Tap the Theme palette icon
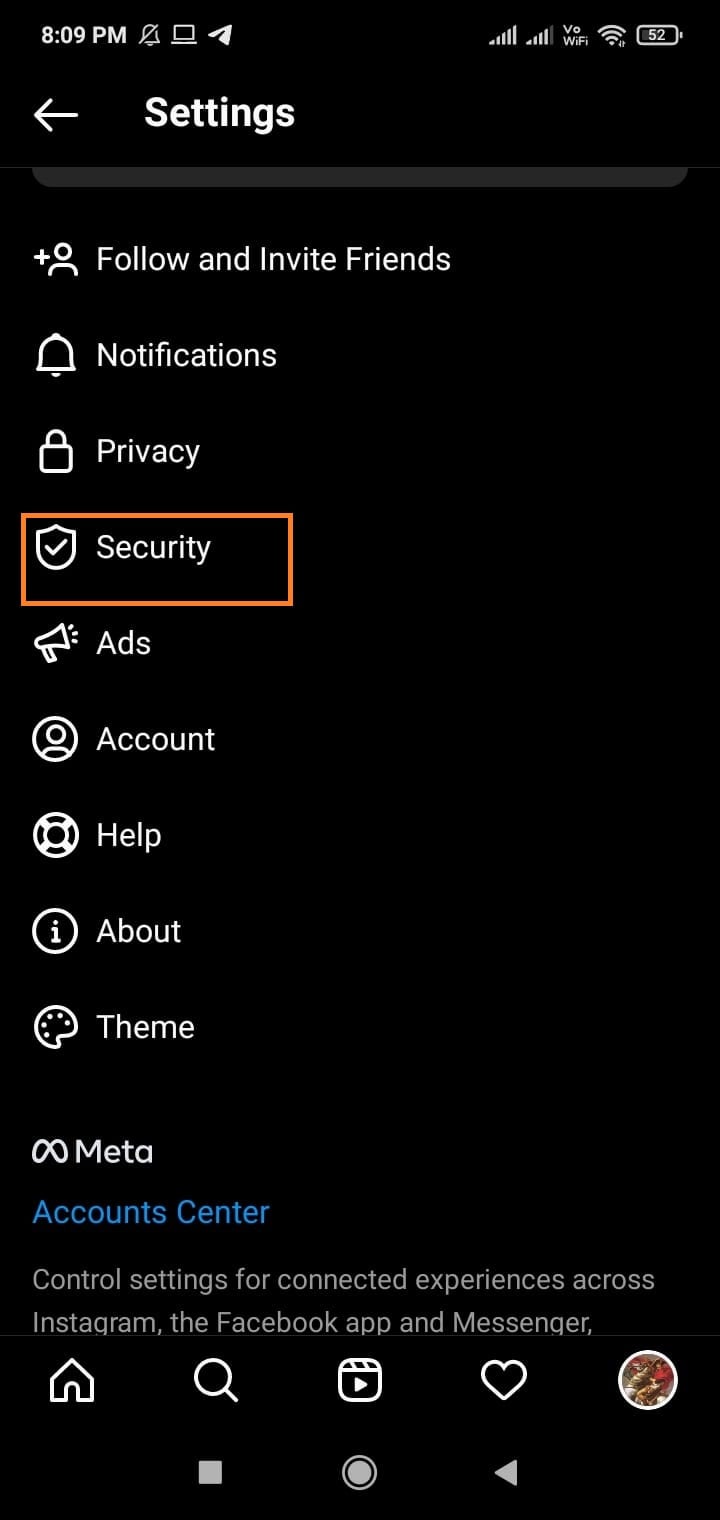Screen dimensions: 720x1520 55,1026
